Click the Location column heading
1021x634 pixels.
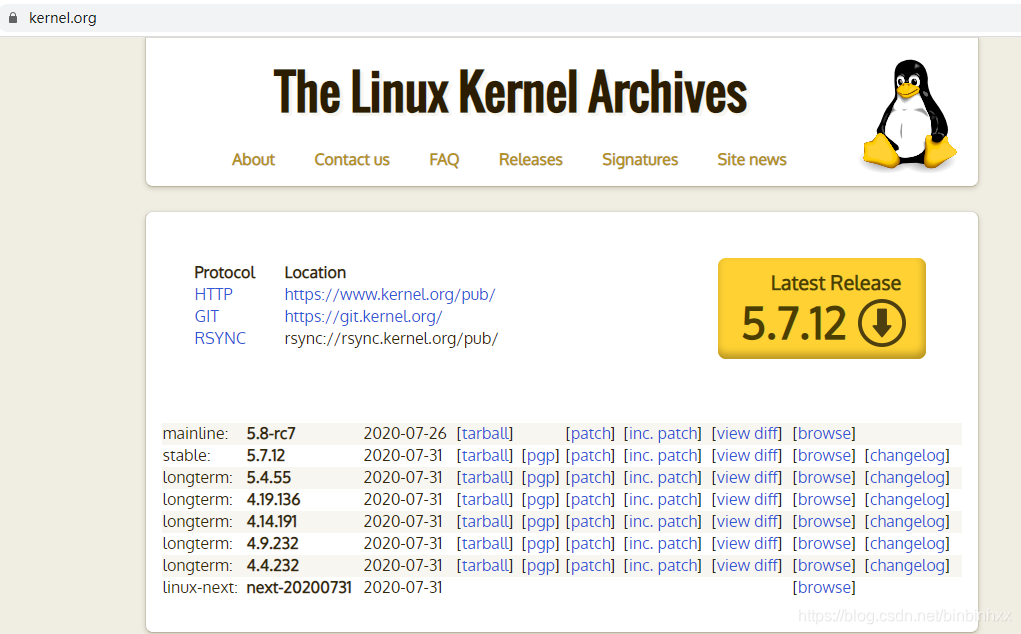[x=315, y=273]
